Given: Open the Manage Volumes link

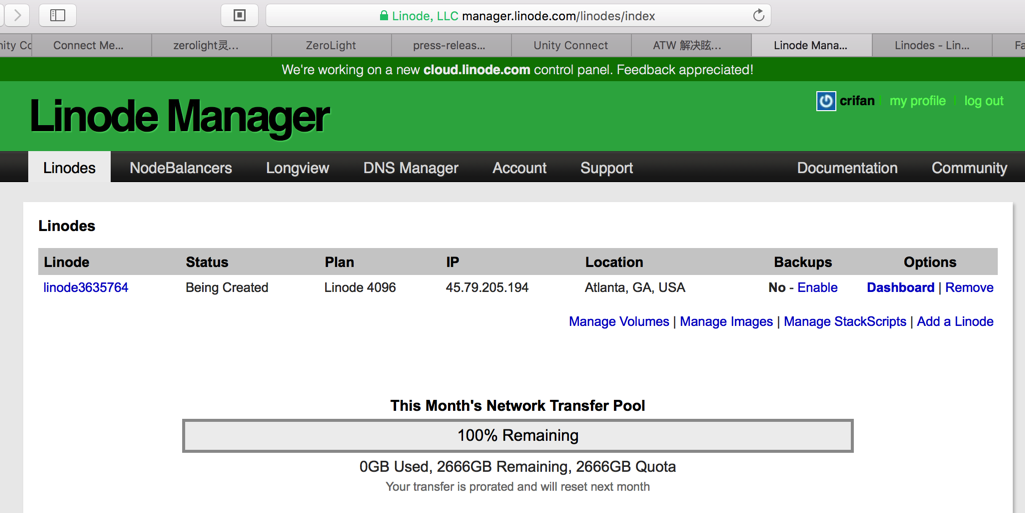Looking at the screenshot, I should (618, 322).
